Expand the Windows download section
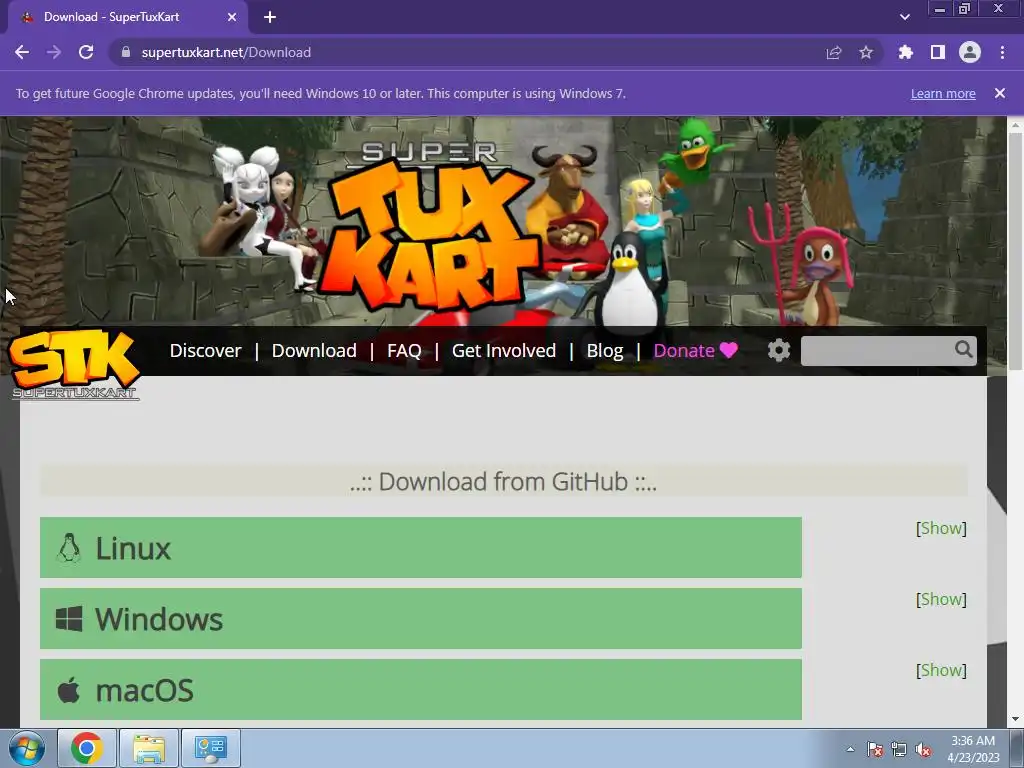The width and height of the screenshot is (1024, 768). [x=421, y=618]
